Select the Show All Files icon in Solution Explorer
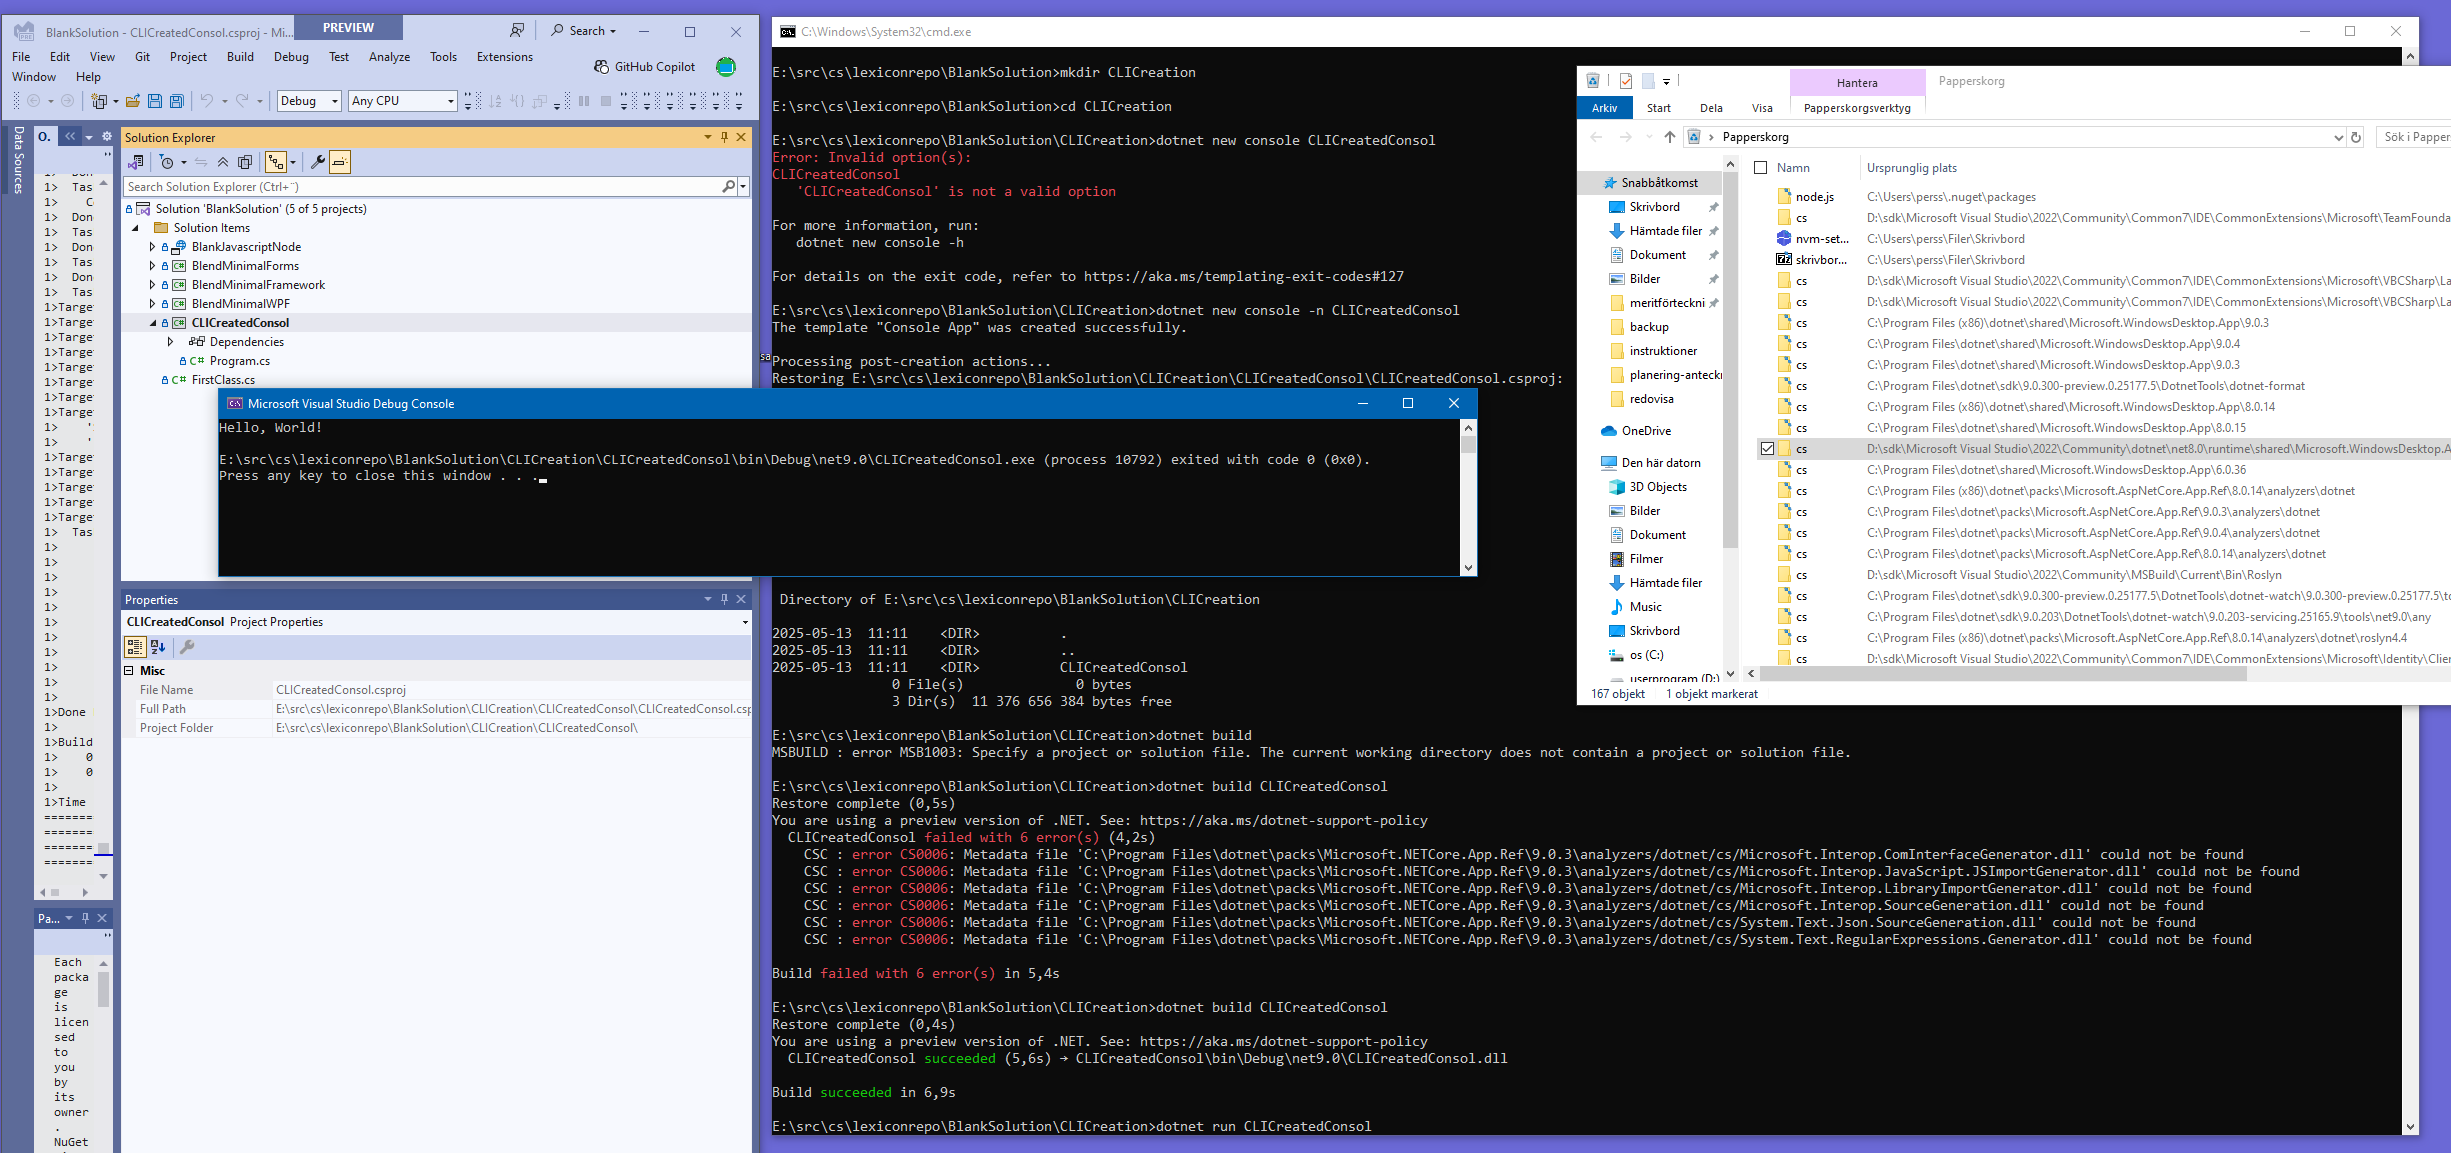2451x1153 pixels. pyautogui.click(x=246, y=162)
